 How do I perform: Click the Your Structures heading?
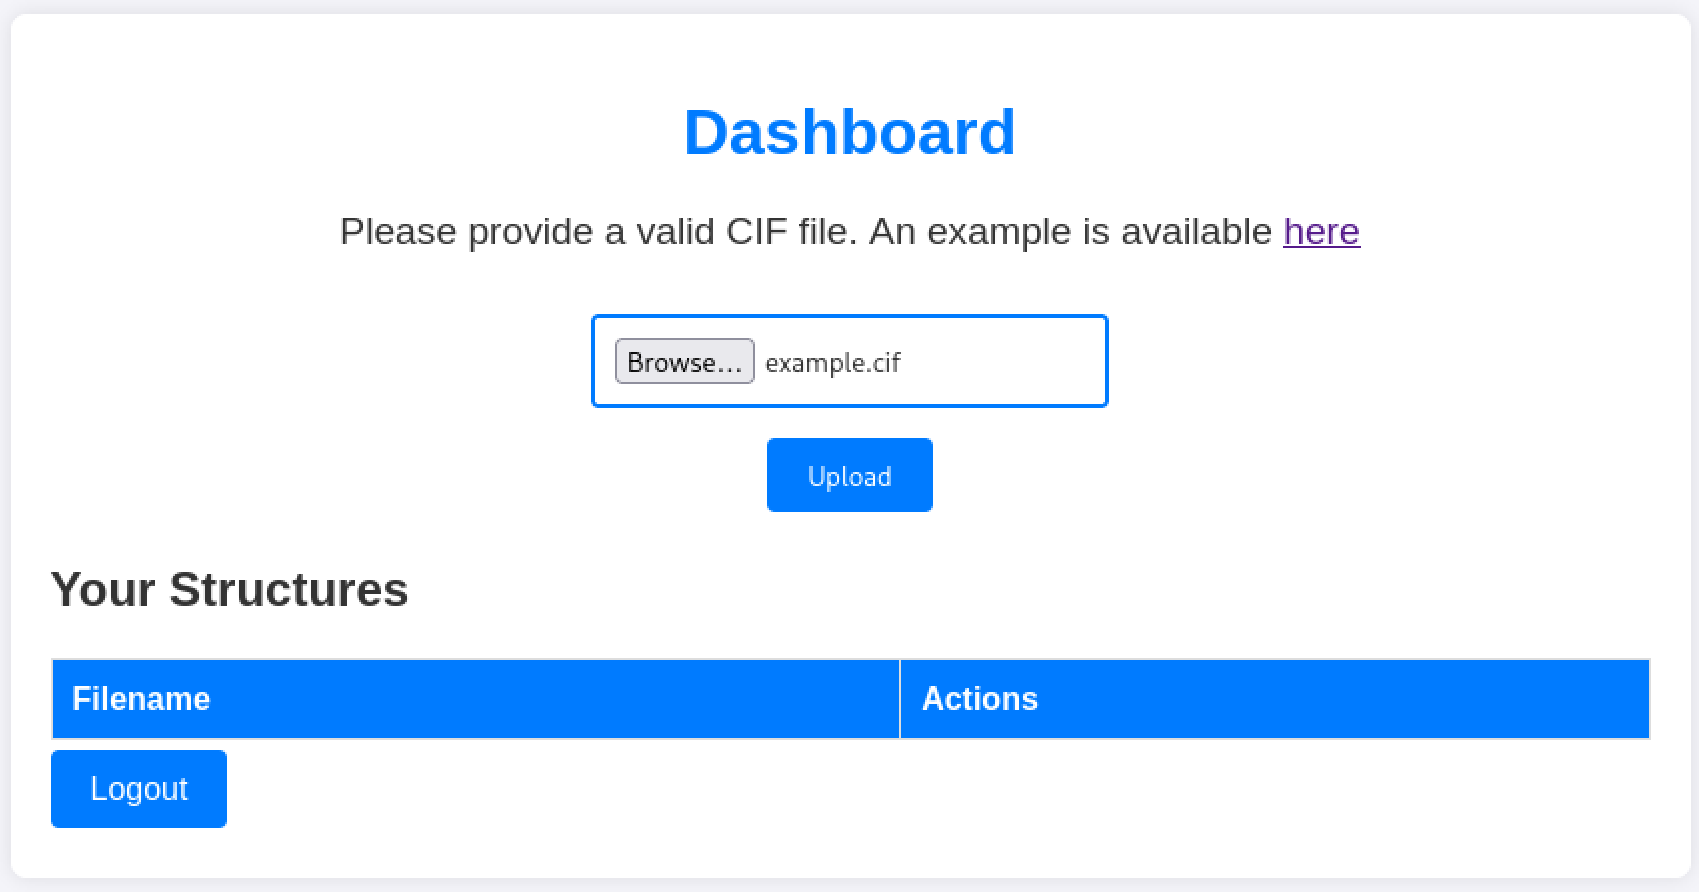click(230, 589)
